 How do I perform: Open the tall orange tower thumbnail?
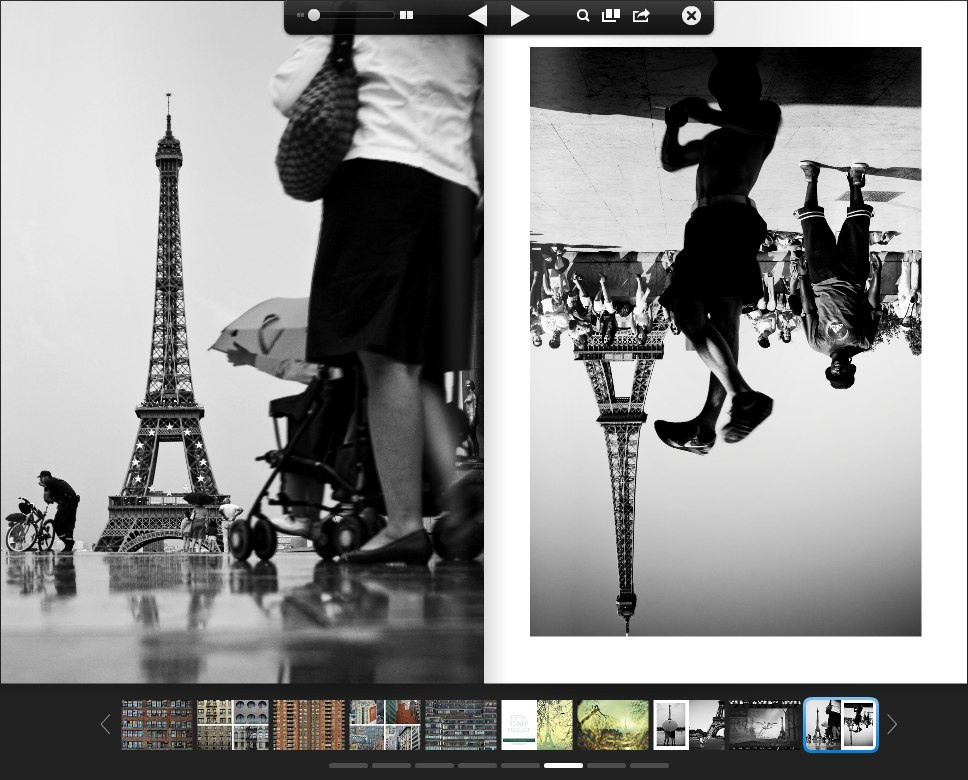[309, 725]
